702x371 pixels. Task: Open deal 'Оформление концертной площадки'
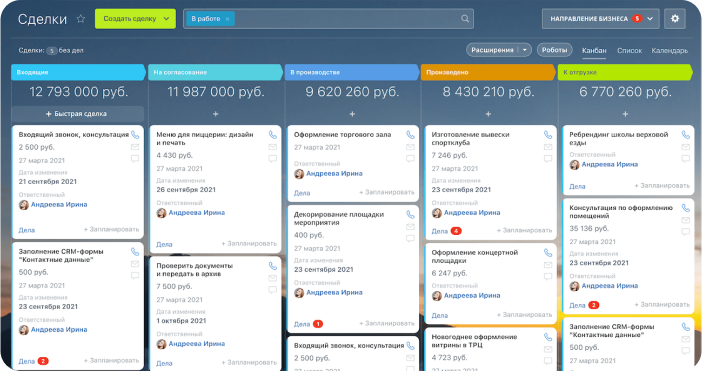tap(475, 256)
